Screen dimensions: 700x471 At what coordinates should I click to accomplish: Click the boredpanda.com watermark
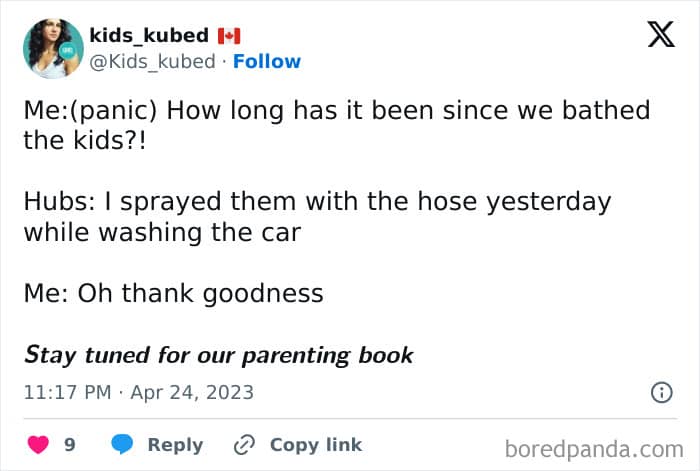click(x=594, y=446)
